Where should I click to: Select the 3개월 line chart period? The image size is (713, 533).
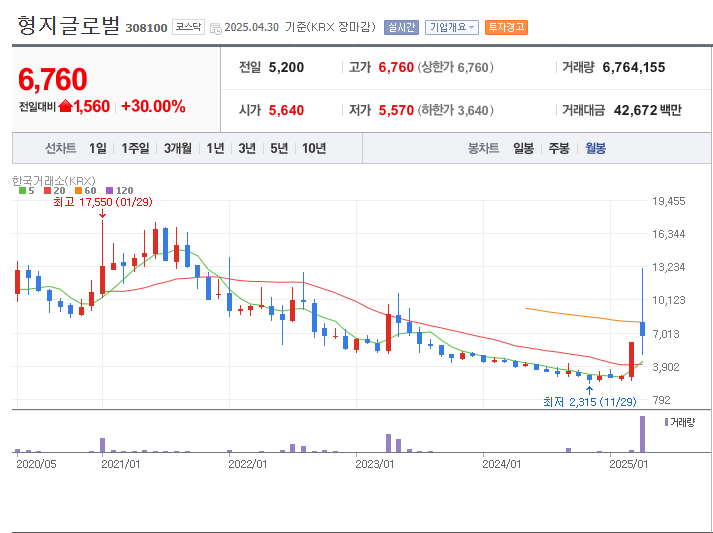click(x=178, y=148)
